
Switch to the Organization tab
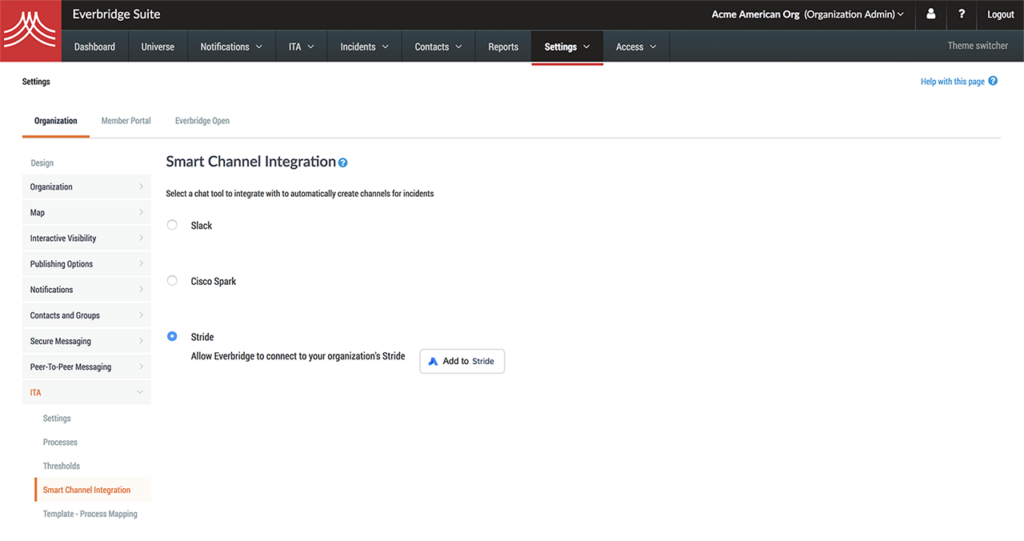[x=56, y=121]
